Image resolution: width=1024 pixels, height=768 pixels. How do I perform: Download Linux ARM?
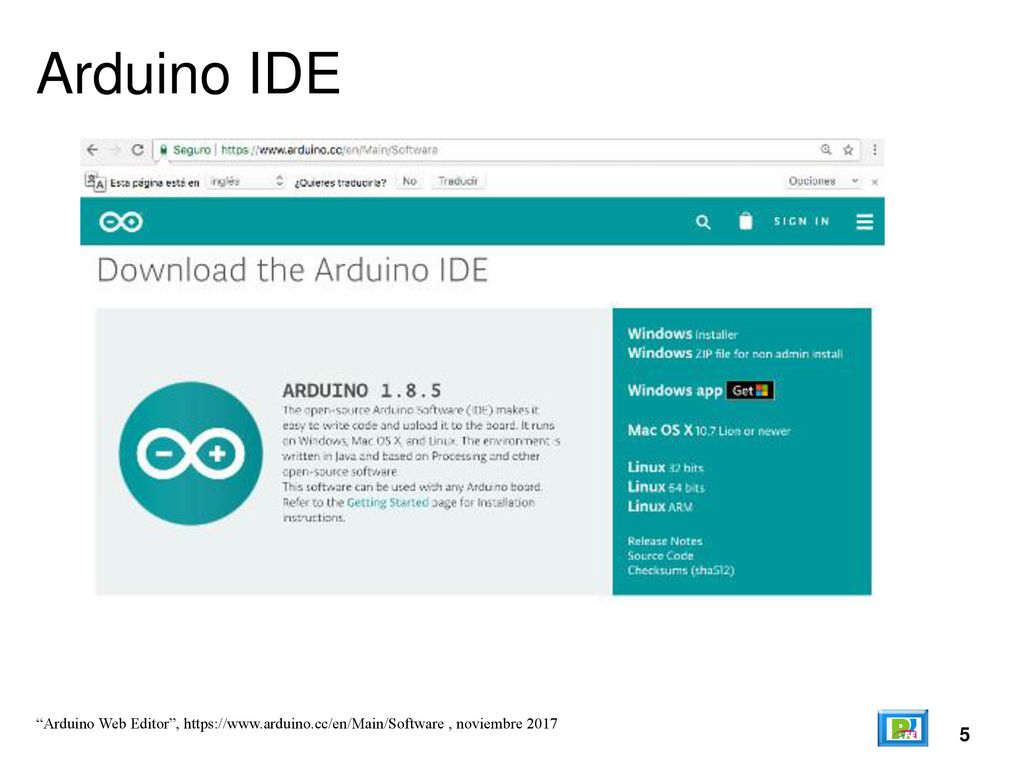click(660, 506)
